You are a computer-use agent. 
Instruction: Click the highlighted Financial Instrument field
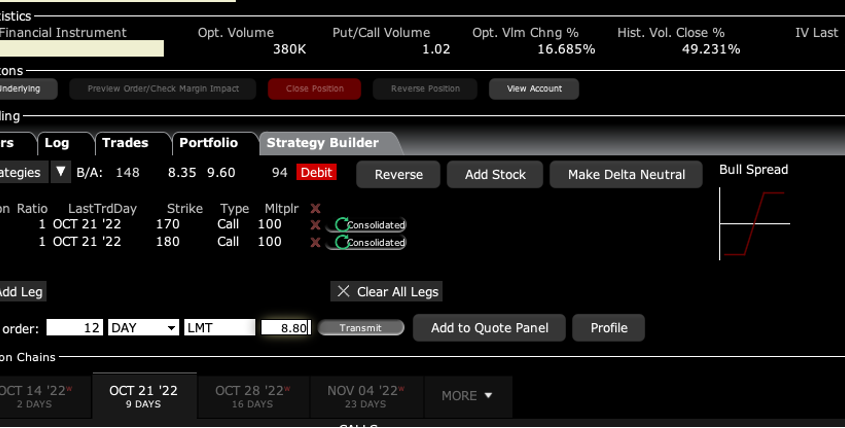81,49
